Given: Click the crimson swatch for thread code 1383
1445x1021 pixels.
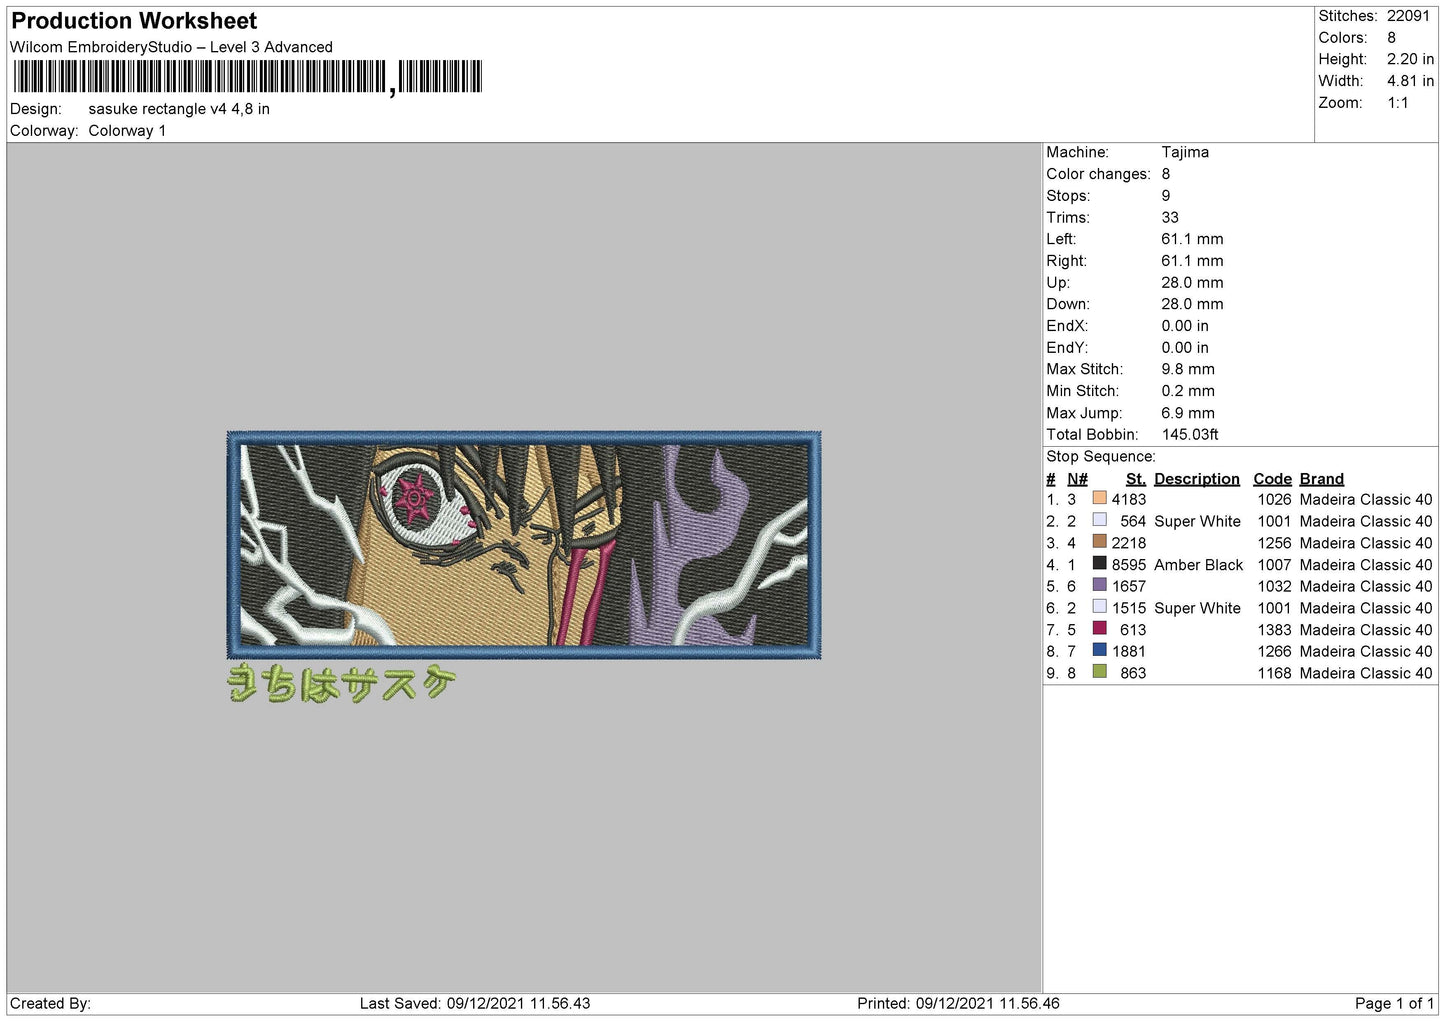Looking at the screenshot, I should pos(1099,629).
